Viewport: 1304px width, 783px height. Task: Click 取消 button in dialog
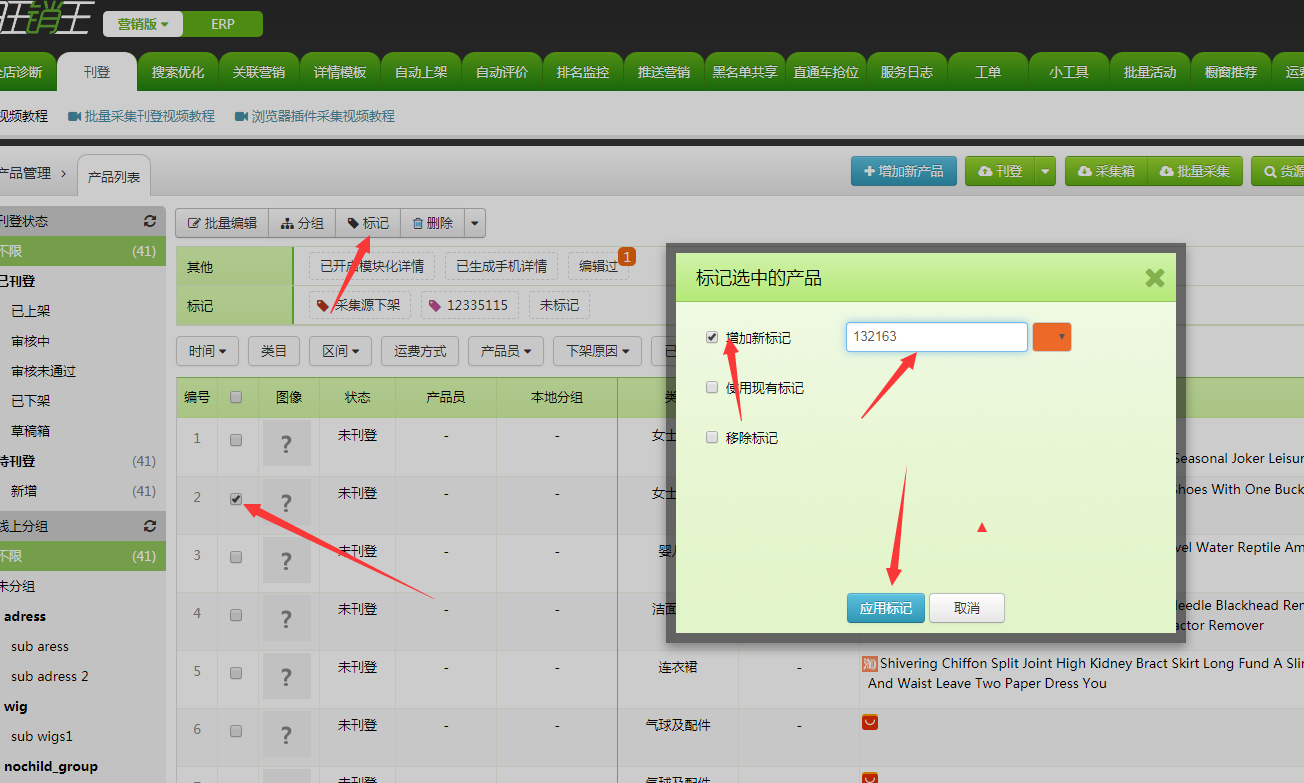click(x=967, y=608)
